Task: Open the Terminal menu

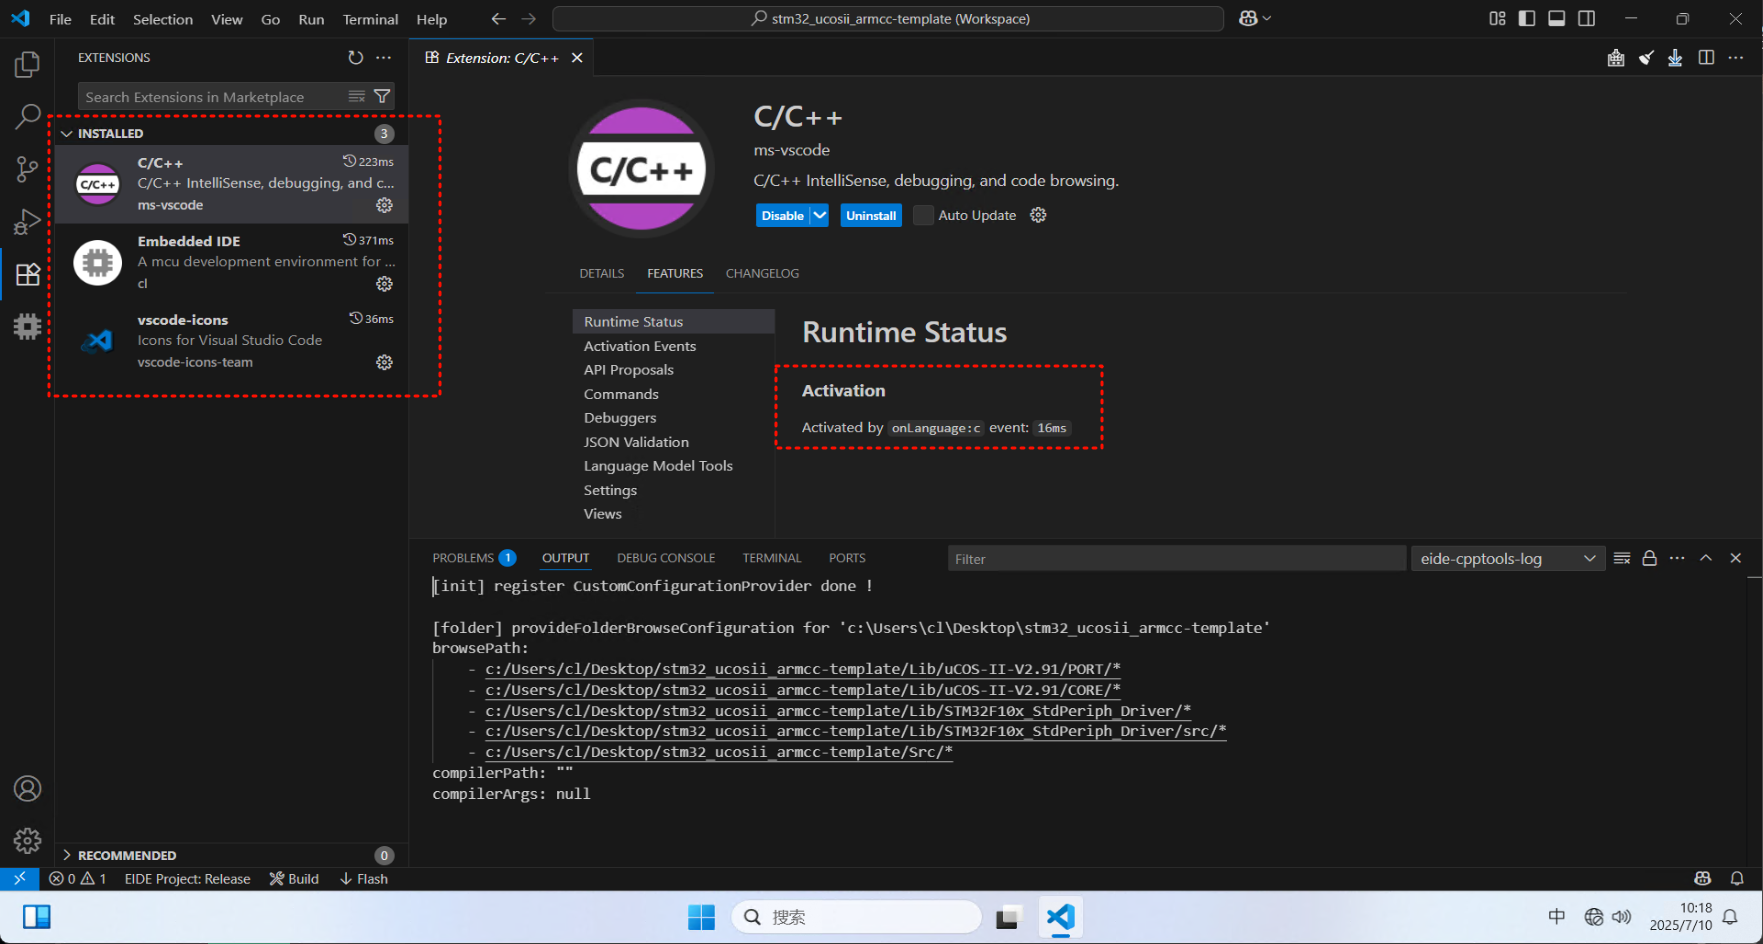Action: tap(370, 19)
